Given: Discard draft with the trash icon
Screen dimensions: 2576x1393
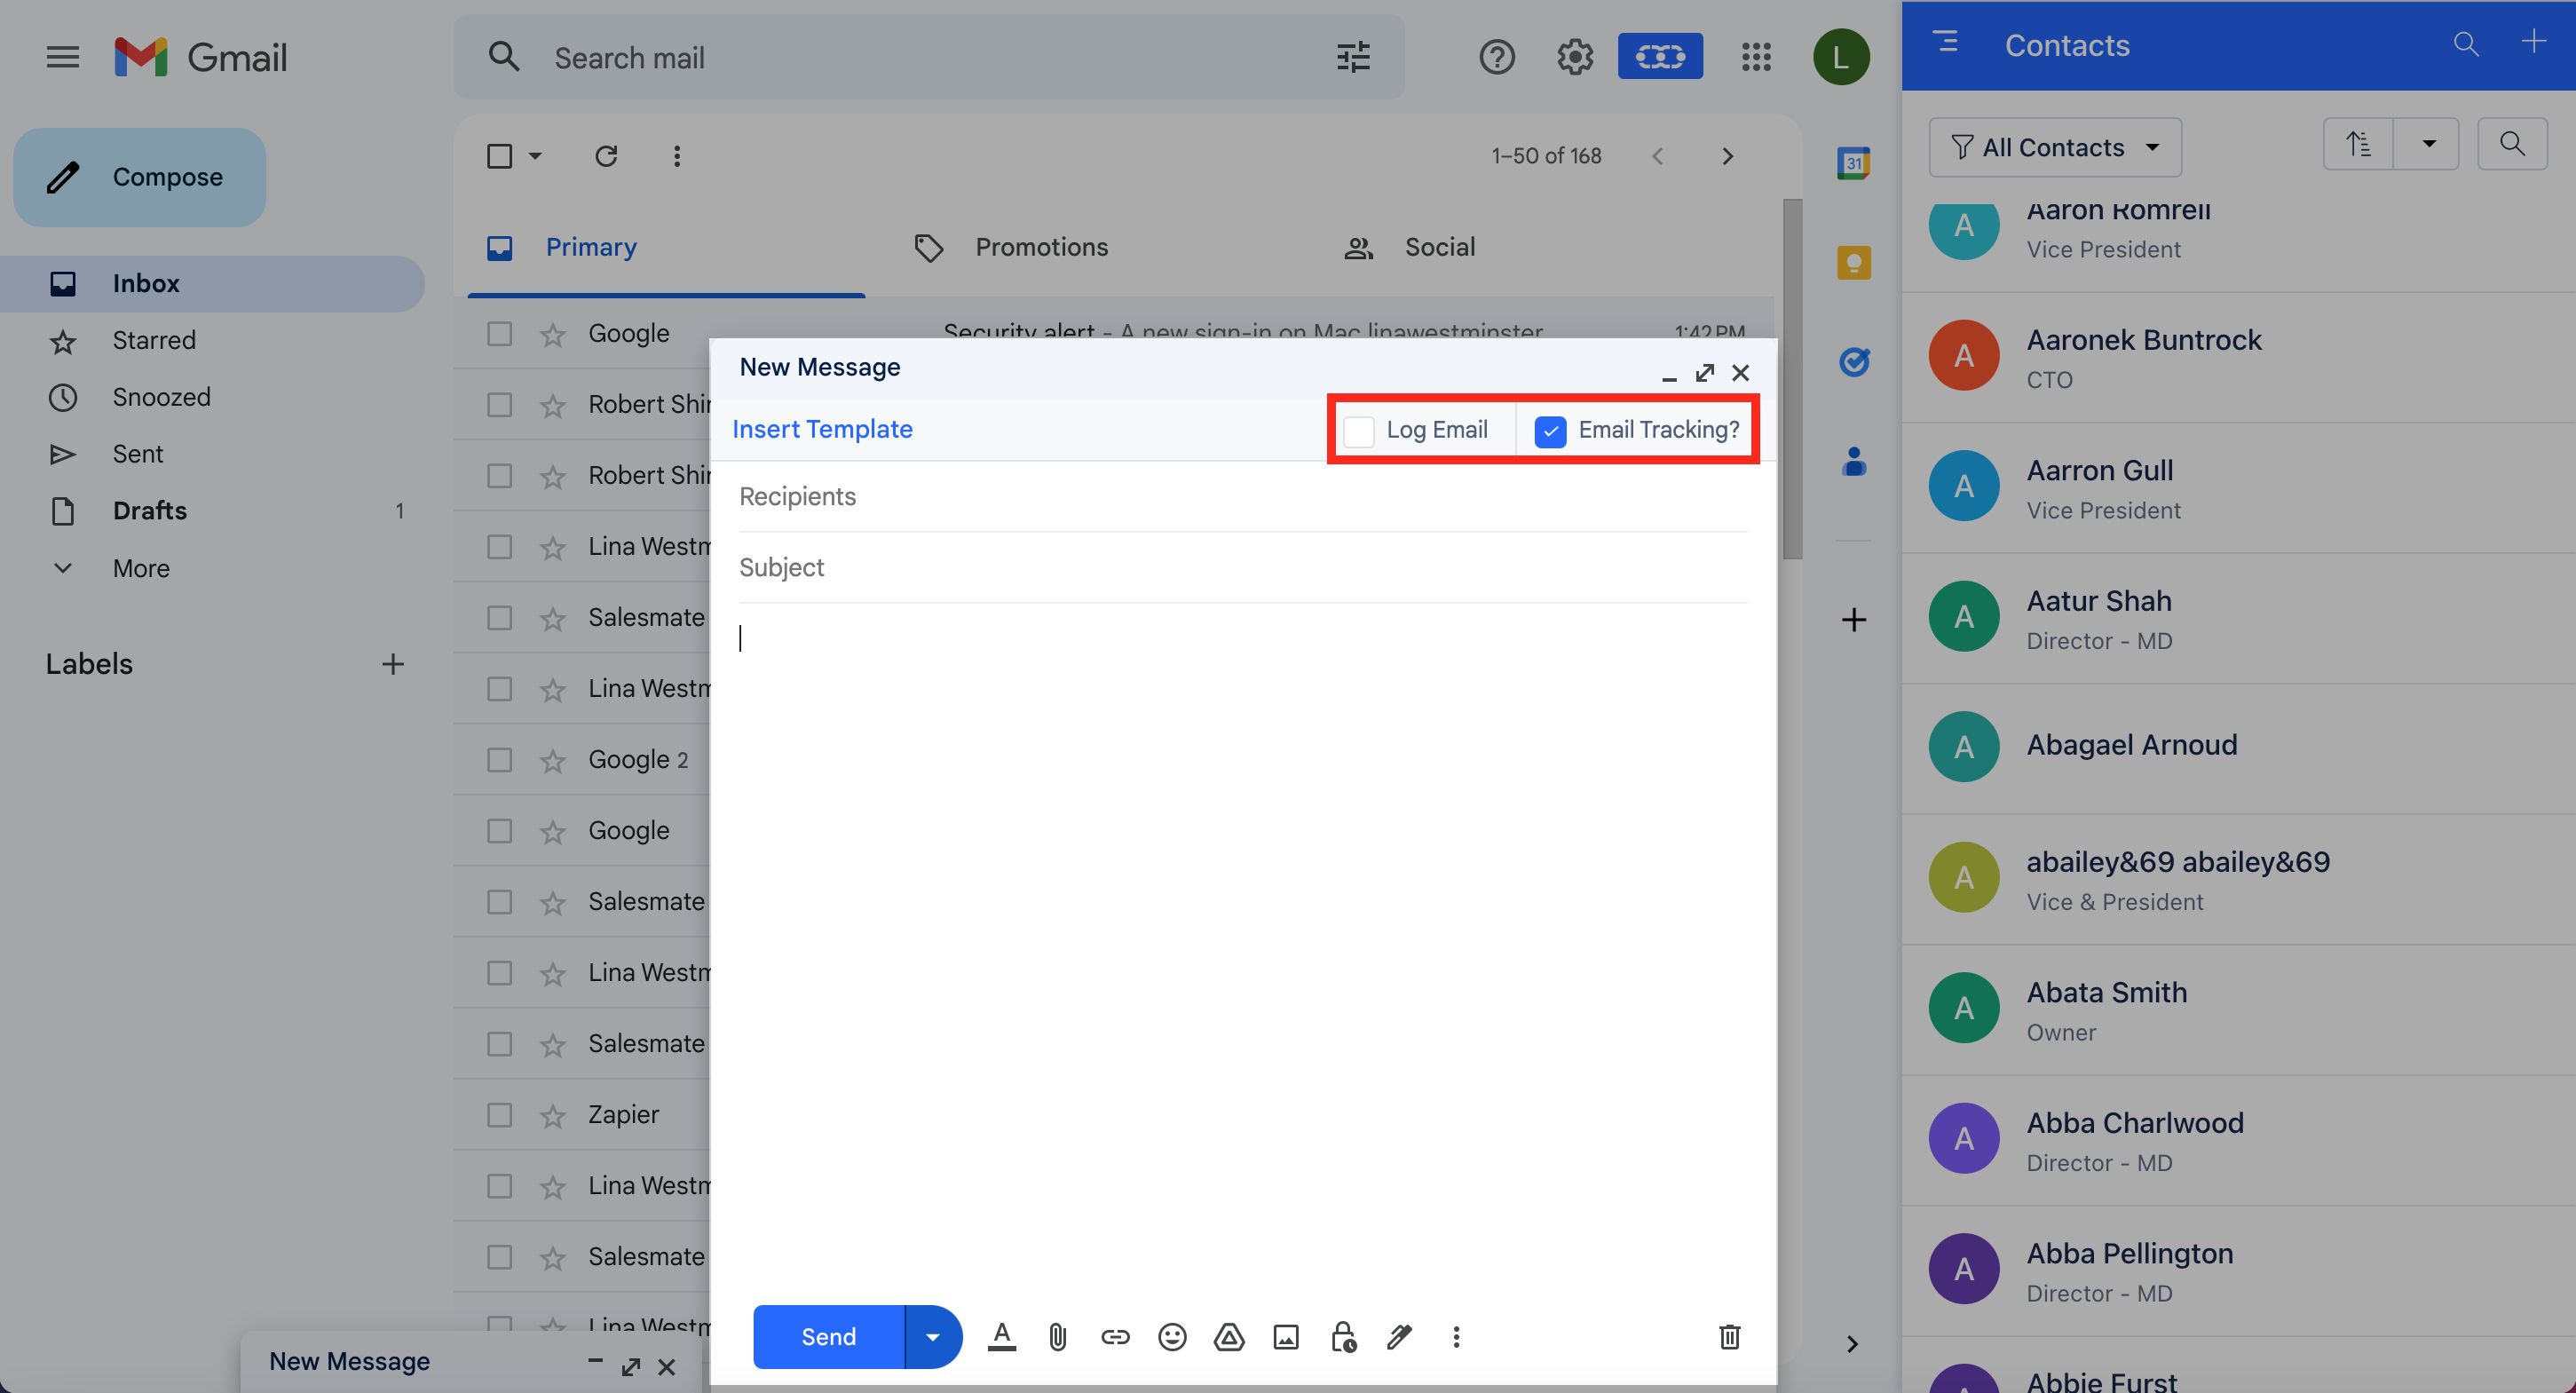Looking at the screenshot, I should [1729, 1337].
